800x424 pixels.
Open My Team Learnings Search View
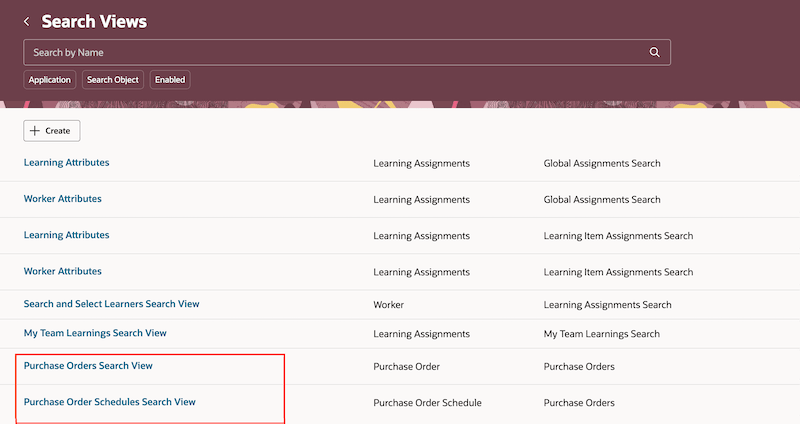coord(95,333)
